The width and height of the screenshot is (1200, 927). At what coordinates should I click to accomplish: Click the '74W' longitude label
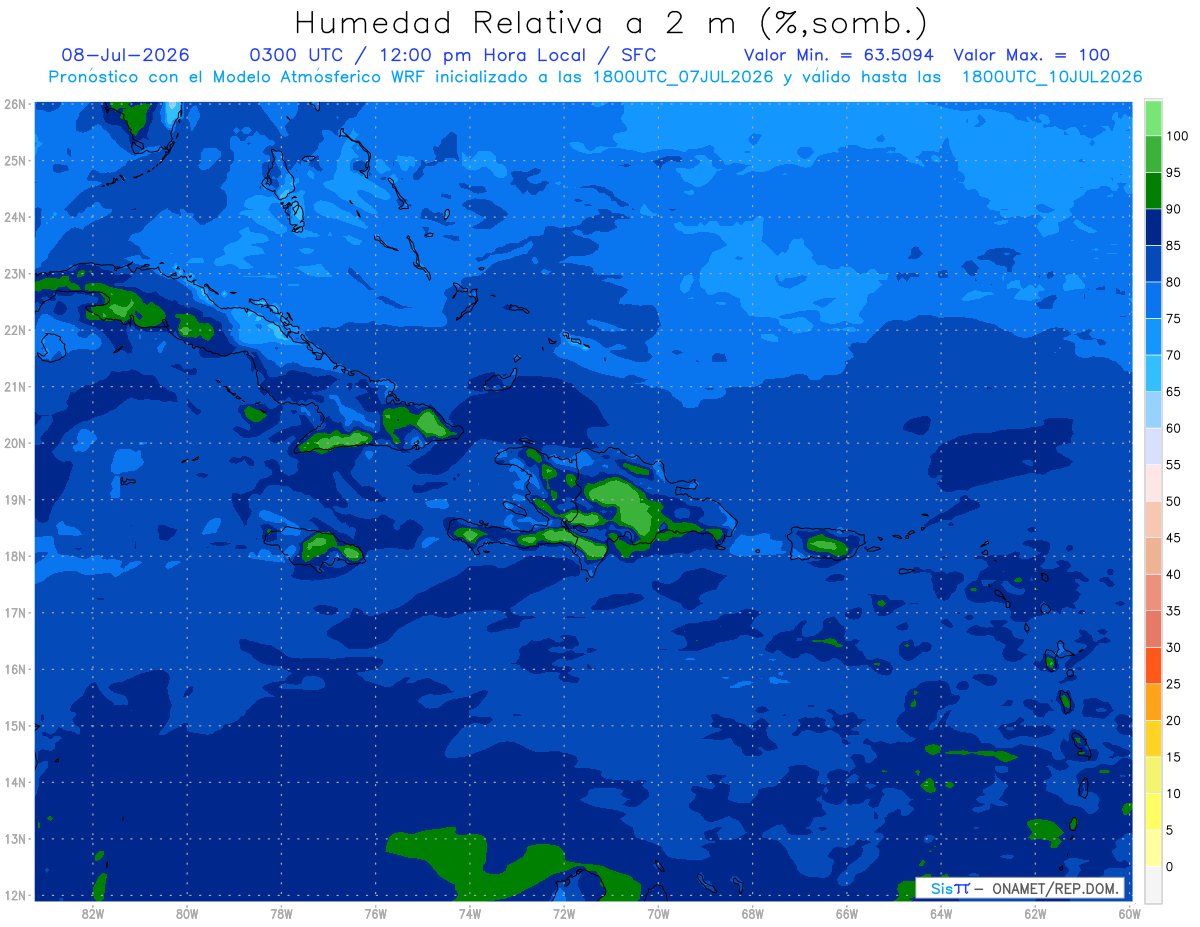470,913
